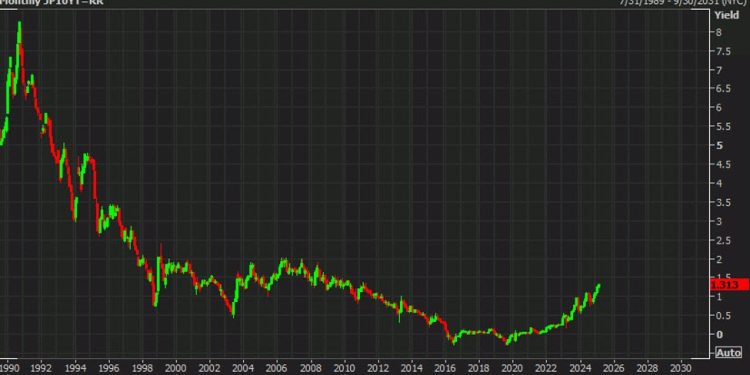Click the 2008 year label

(310, 368)
